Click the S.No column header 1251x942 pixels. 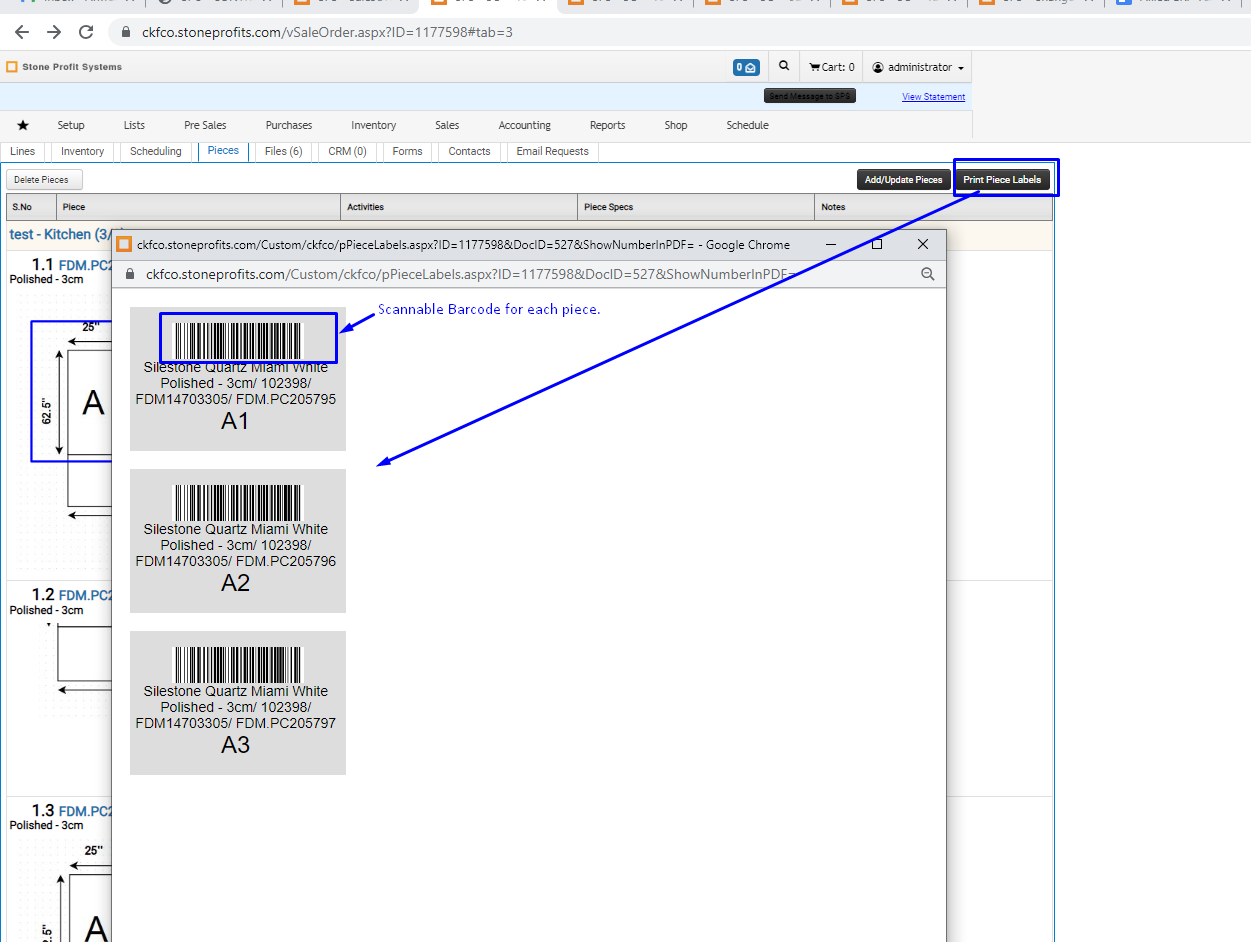pos(31,207)
